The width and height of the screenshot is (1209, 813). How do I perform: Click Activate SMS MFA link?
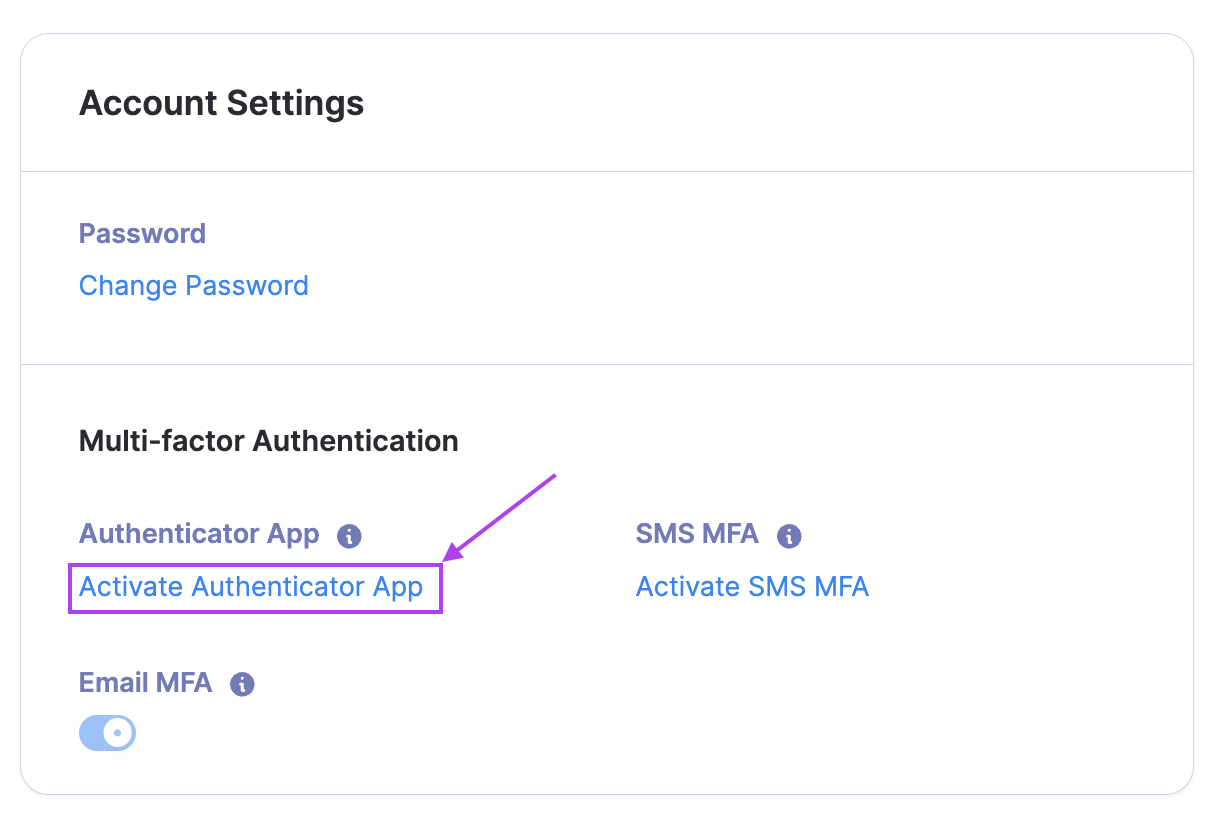pyautogui.click(x=752, y=587)
